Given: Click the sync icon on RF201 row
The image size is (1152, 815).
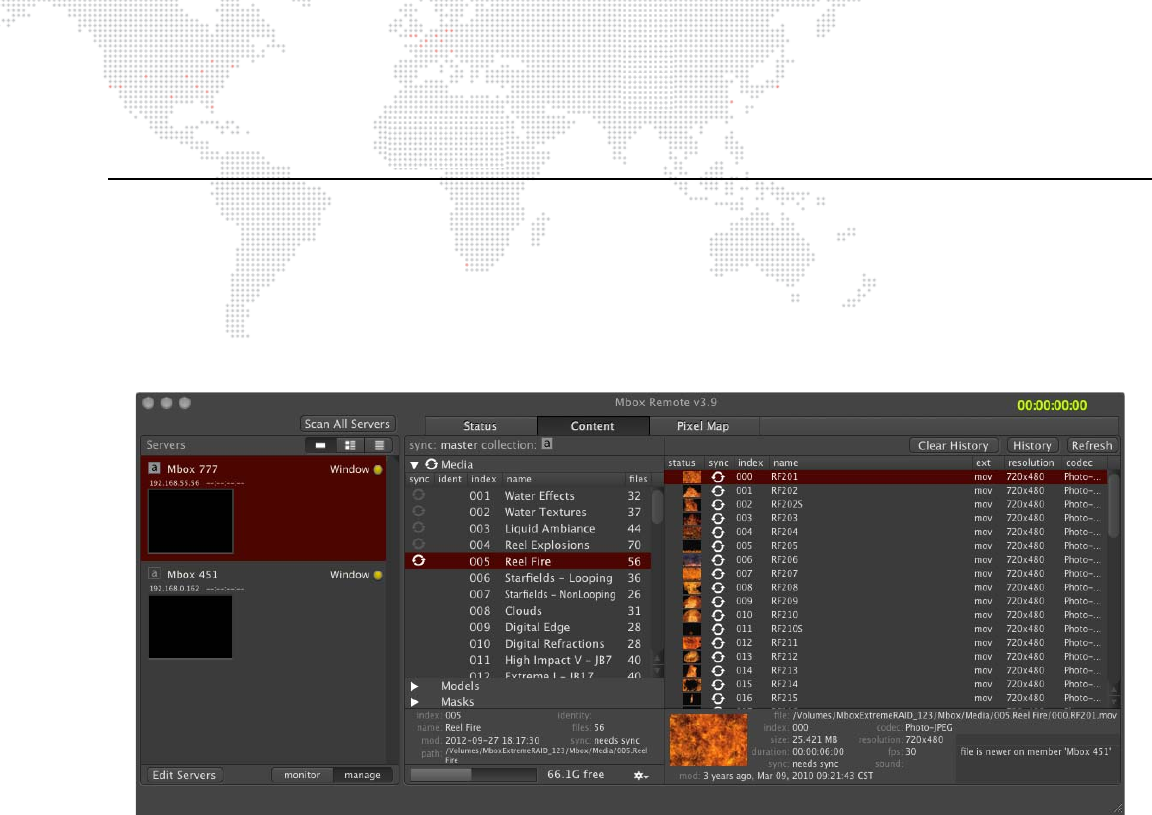Looking at the screenshot, I should [718, 477].
